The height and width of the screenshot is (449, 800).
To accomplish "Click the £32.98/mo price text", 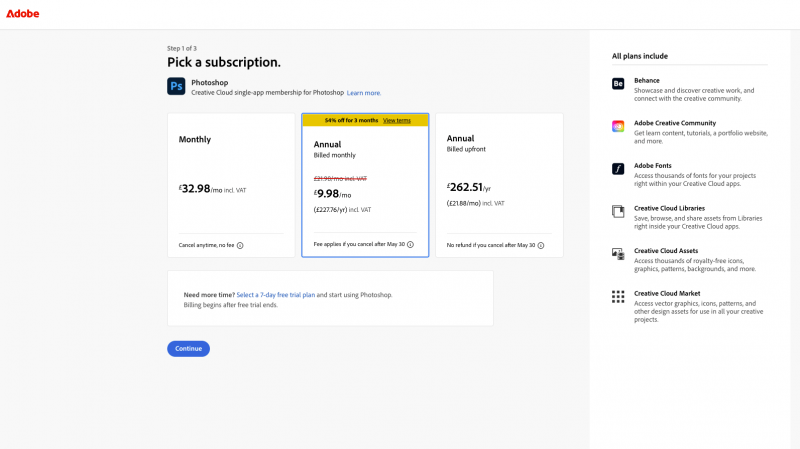I will click(x=212, y=189).
